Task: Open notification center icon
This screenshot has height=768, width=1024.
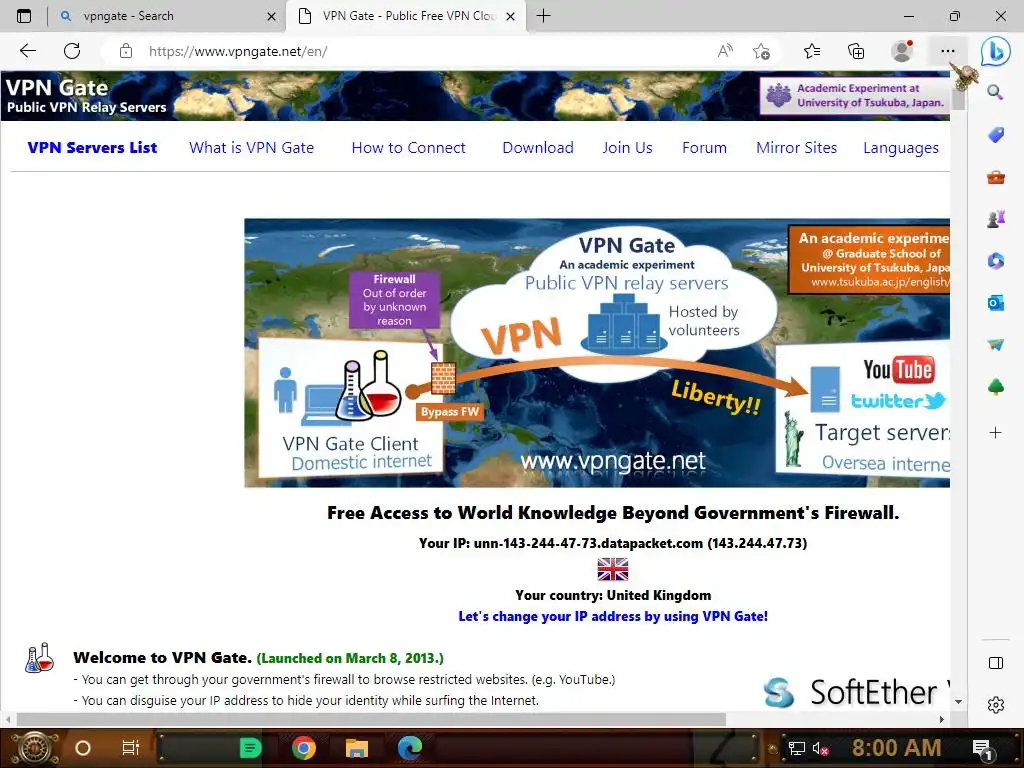Action: tap(983, 748)
